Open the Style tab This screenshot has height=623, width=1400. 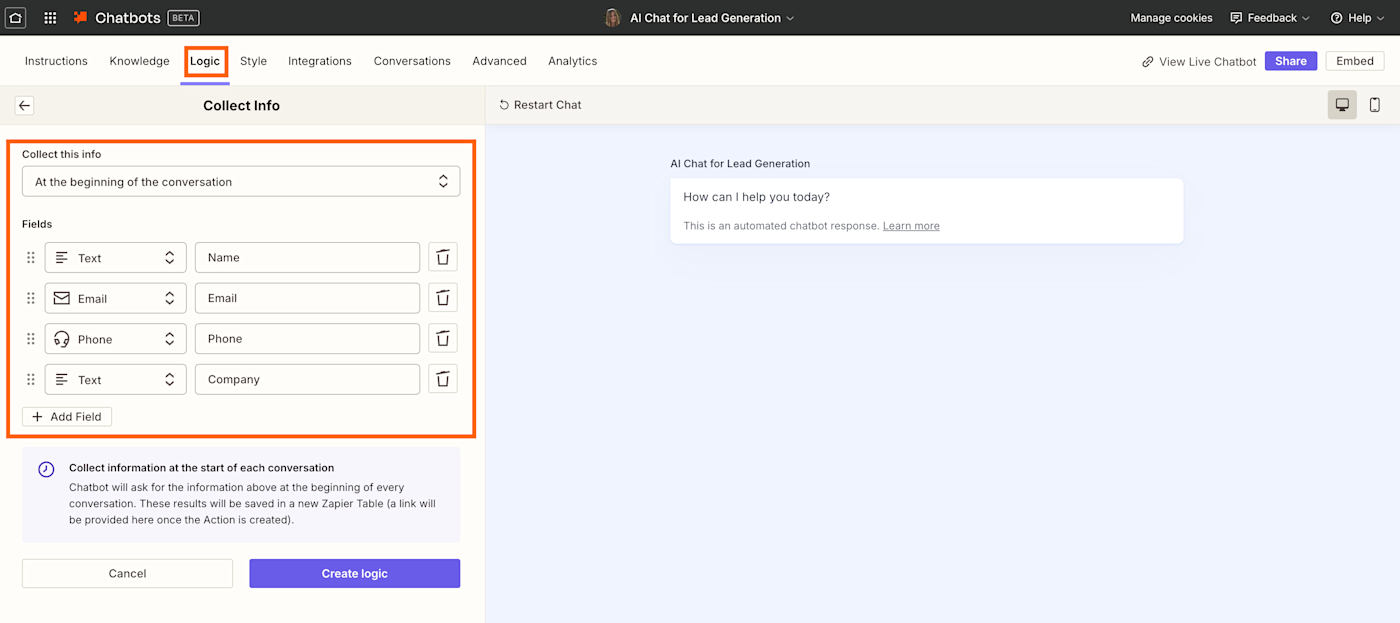pos(253,61)
